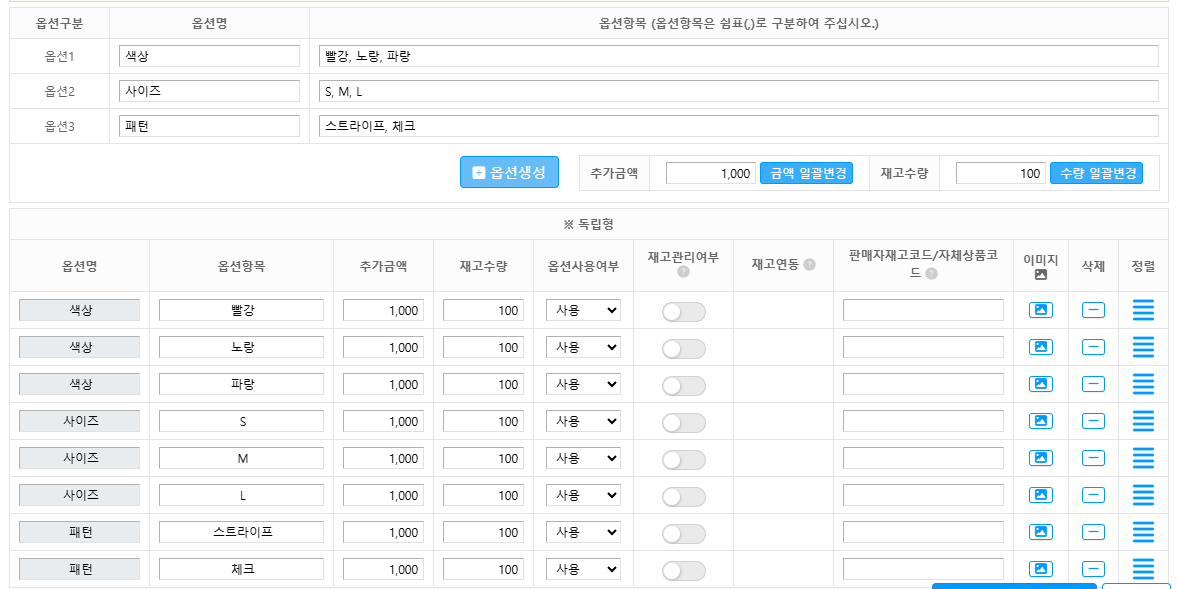Click the image icon for 스트라이프 row

(x=1040, y=533)
